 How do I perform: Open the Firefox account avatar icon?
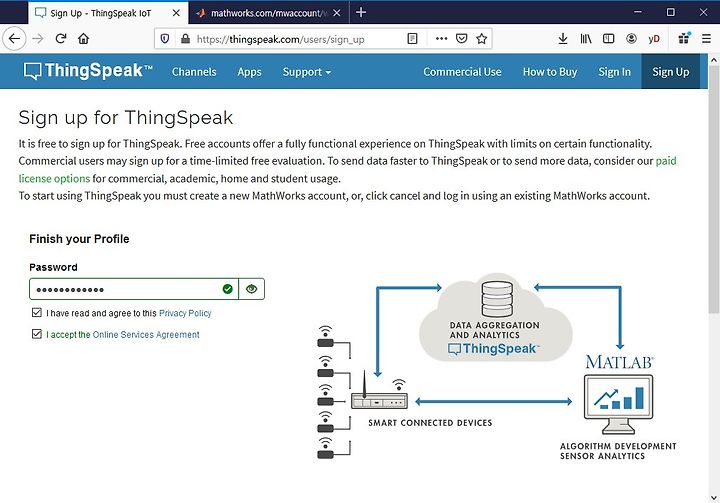(x=631, y=39)
